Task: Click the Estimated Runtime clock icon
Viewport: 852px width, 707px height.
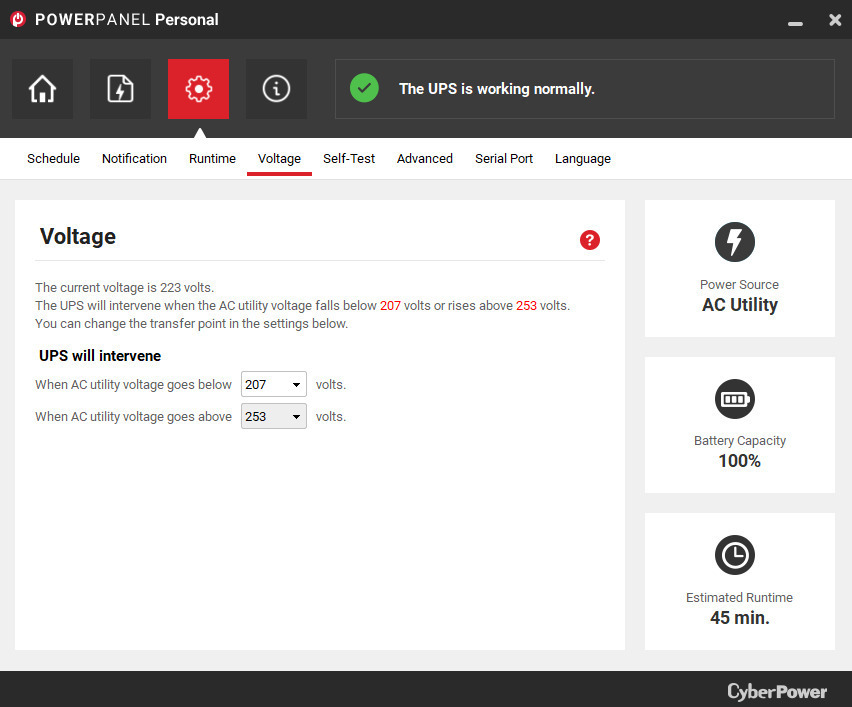Action: pyautogui.click(x=735, y=555)
